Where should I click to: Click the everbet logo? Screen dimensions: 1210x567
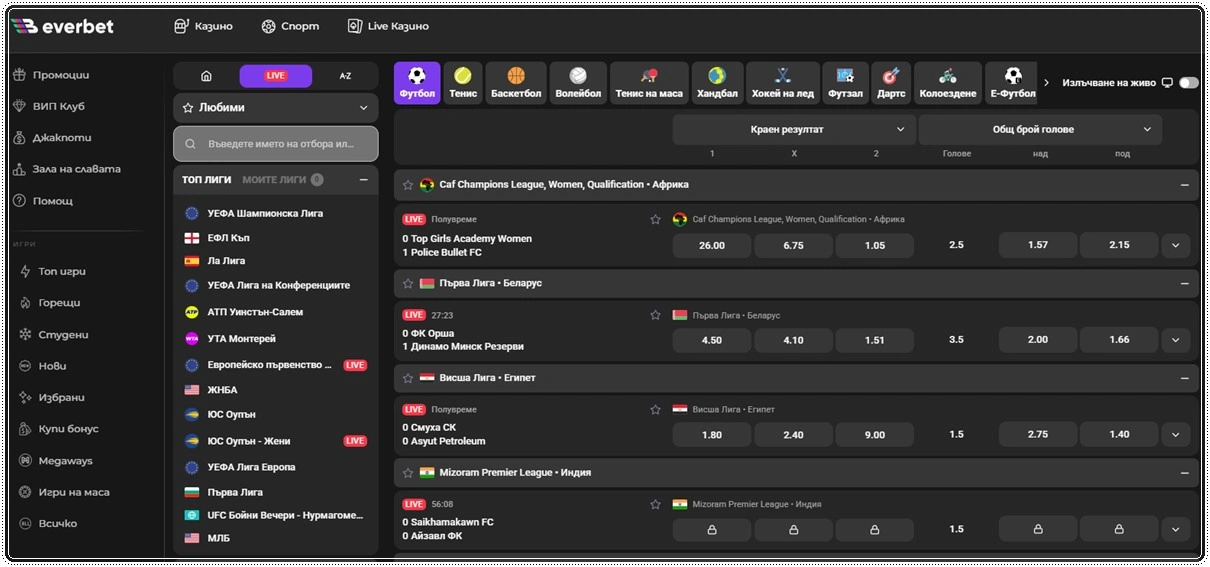click(62, 26)
